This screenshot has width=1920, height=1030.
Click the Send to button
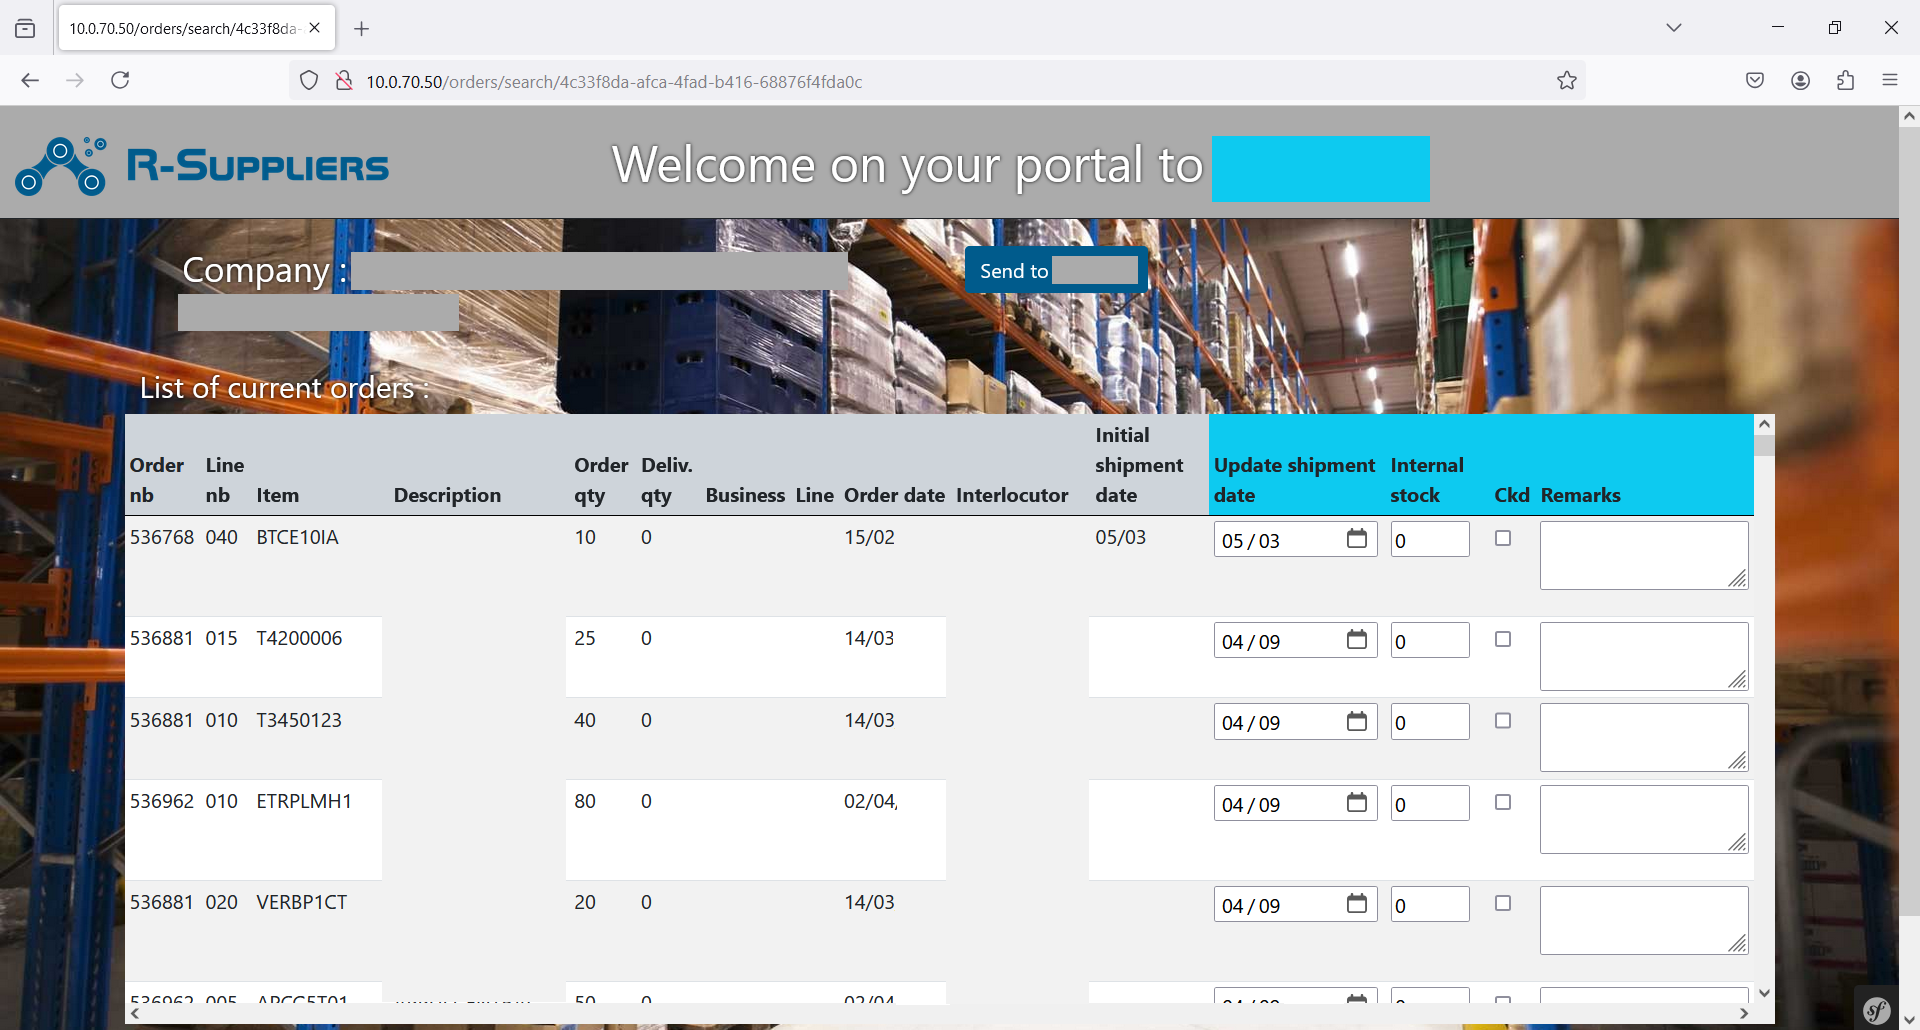point(1057,271)
